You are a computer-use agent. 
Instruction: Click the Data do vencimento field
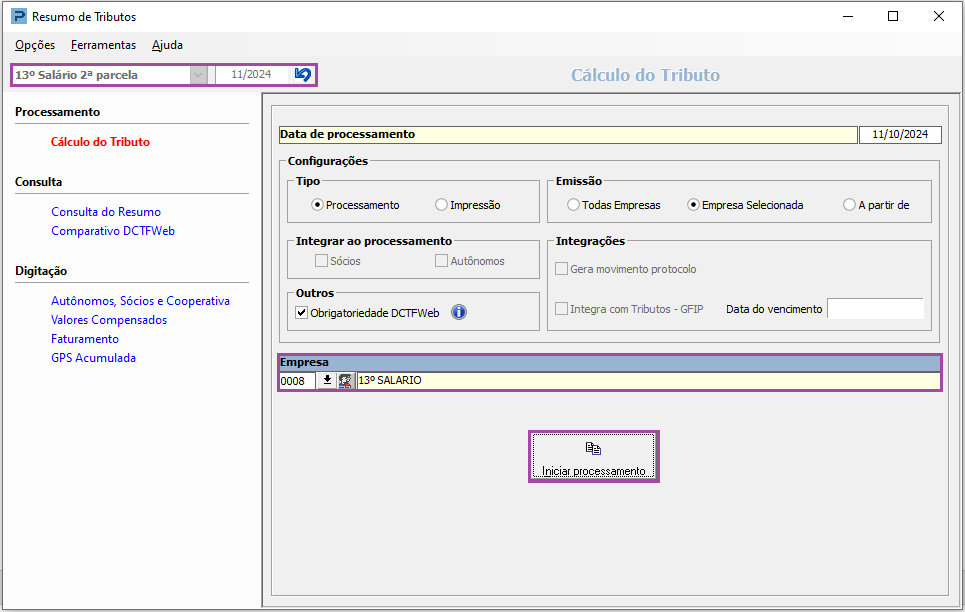click(x=874, y=309)
